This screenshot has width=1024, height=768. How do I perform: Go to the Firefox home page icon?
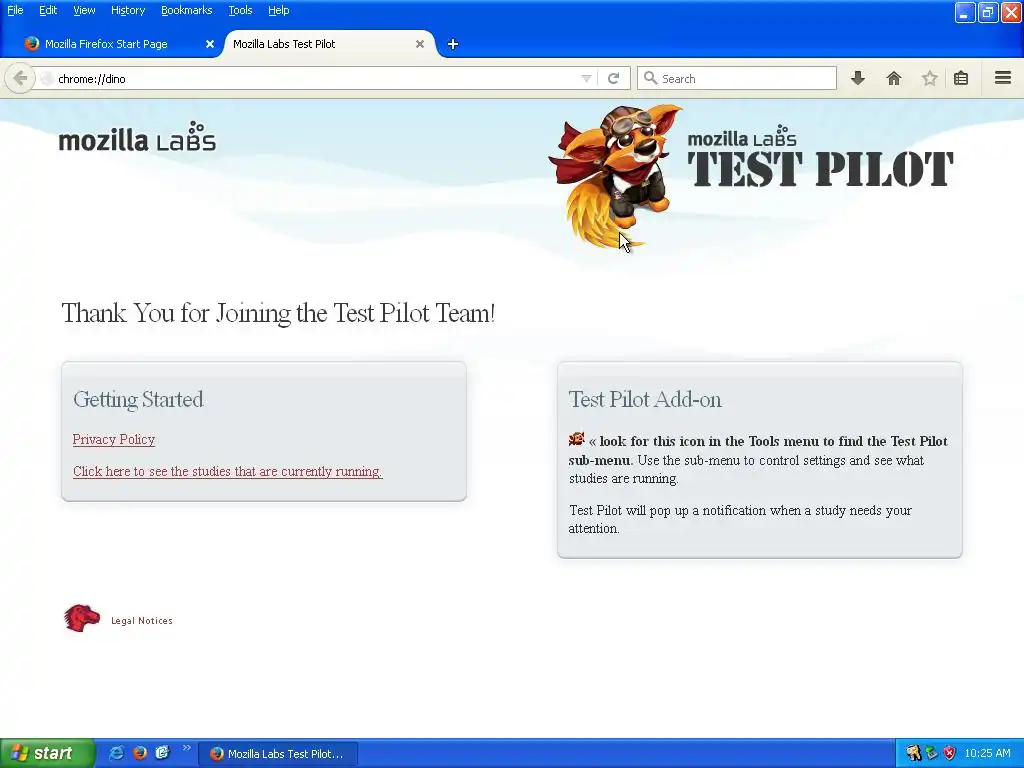[893, 78]
